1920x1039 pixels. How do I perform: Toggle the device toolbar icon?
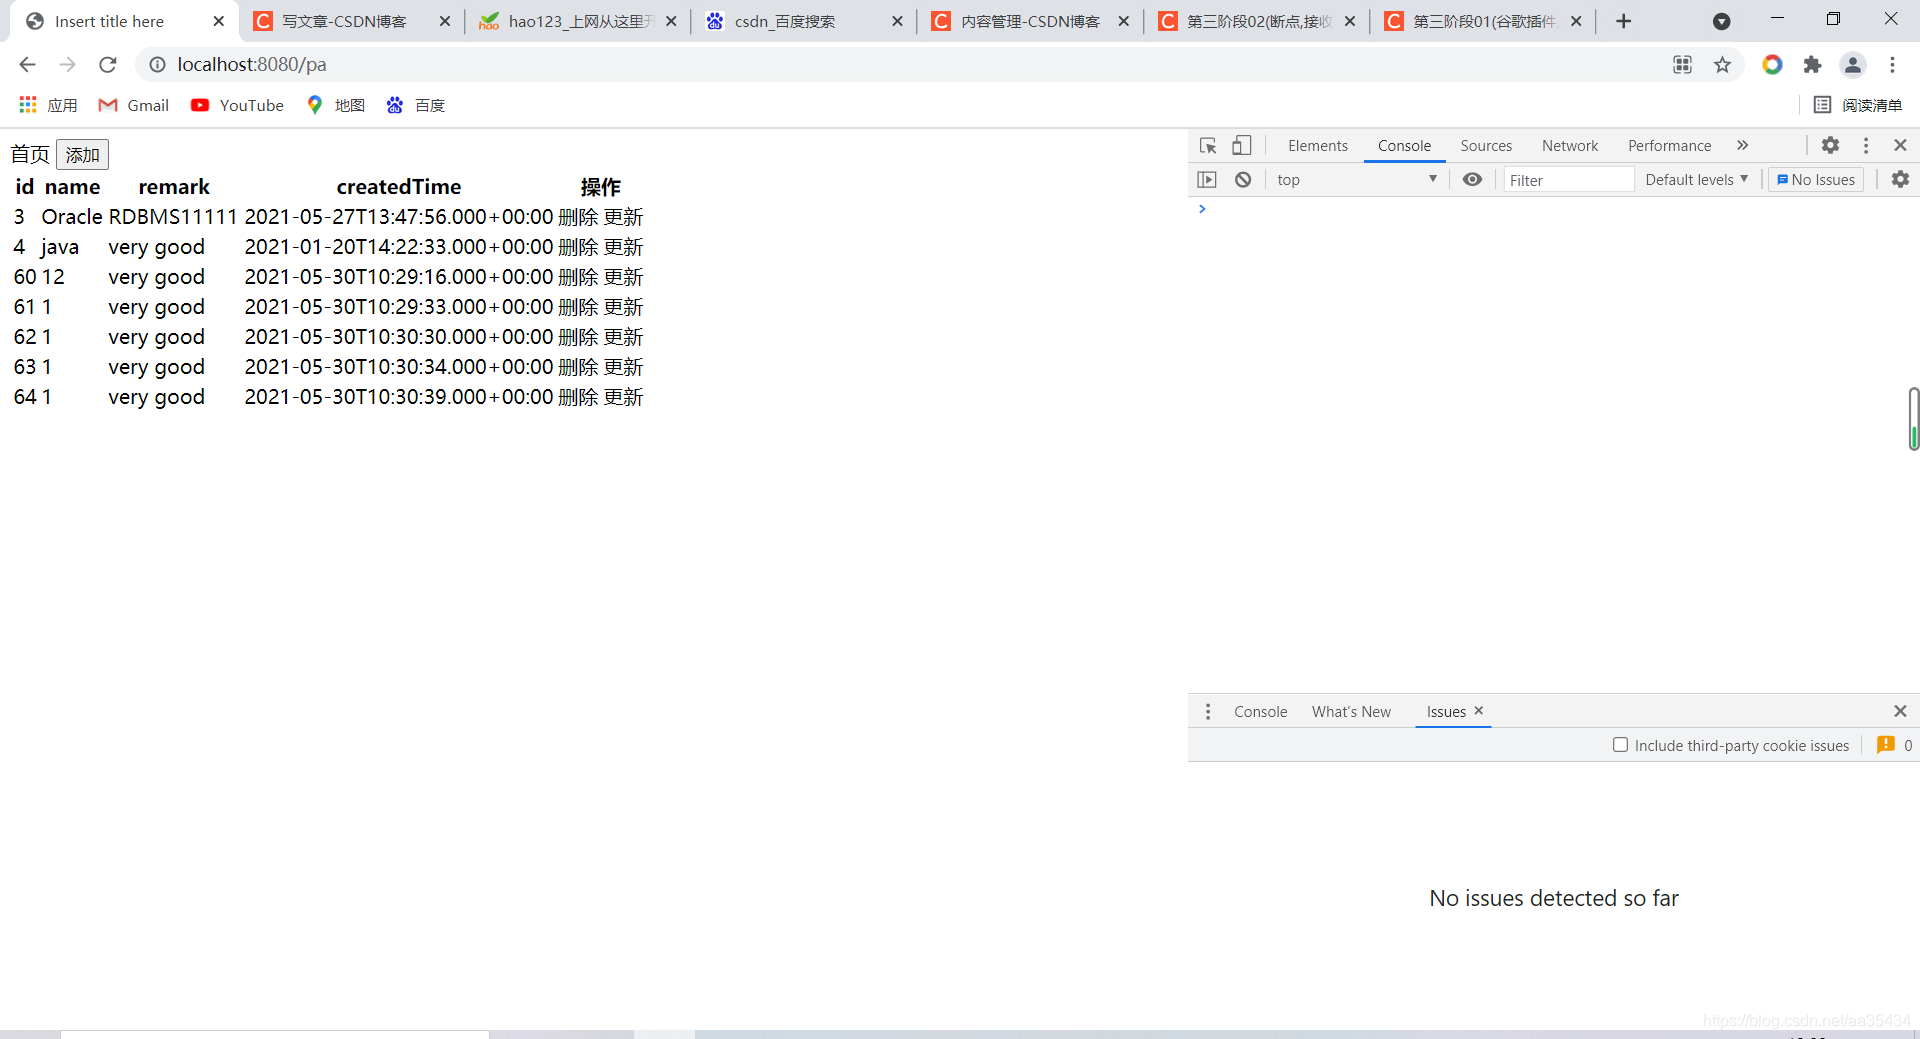click(x=1241, y=146)
